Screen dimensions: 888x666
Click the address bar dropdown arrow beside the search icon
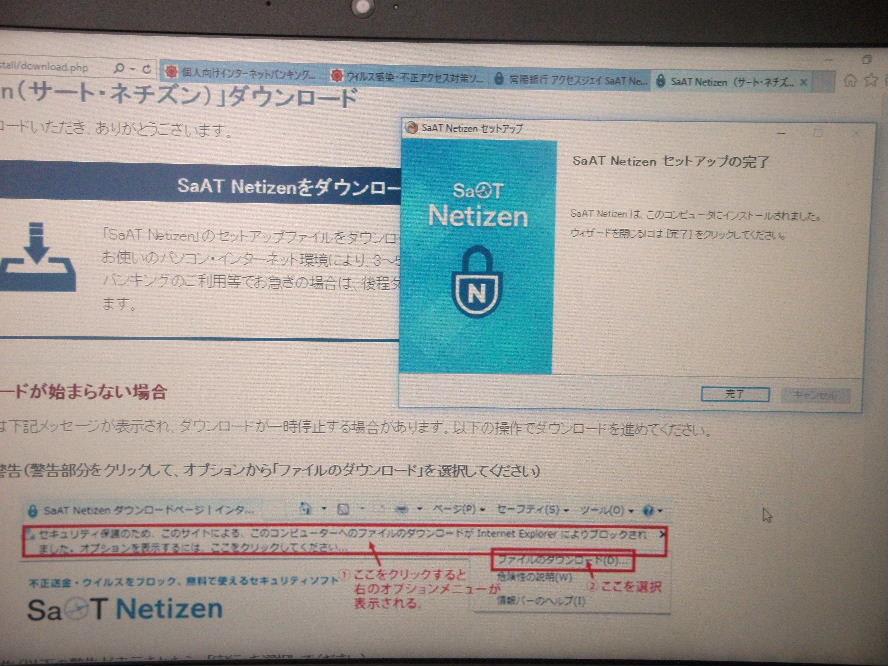133,69
